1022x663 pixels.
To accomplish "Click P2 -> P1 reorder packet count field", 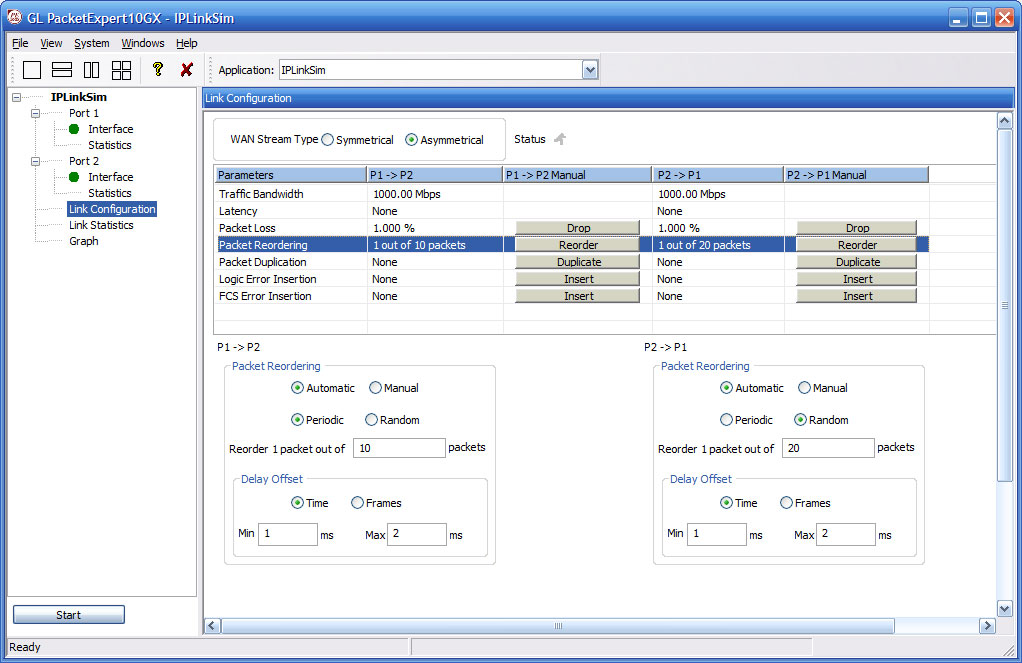I will 828,448.
